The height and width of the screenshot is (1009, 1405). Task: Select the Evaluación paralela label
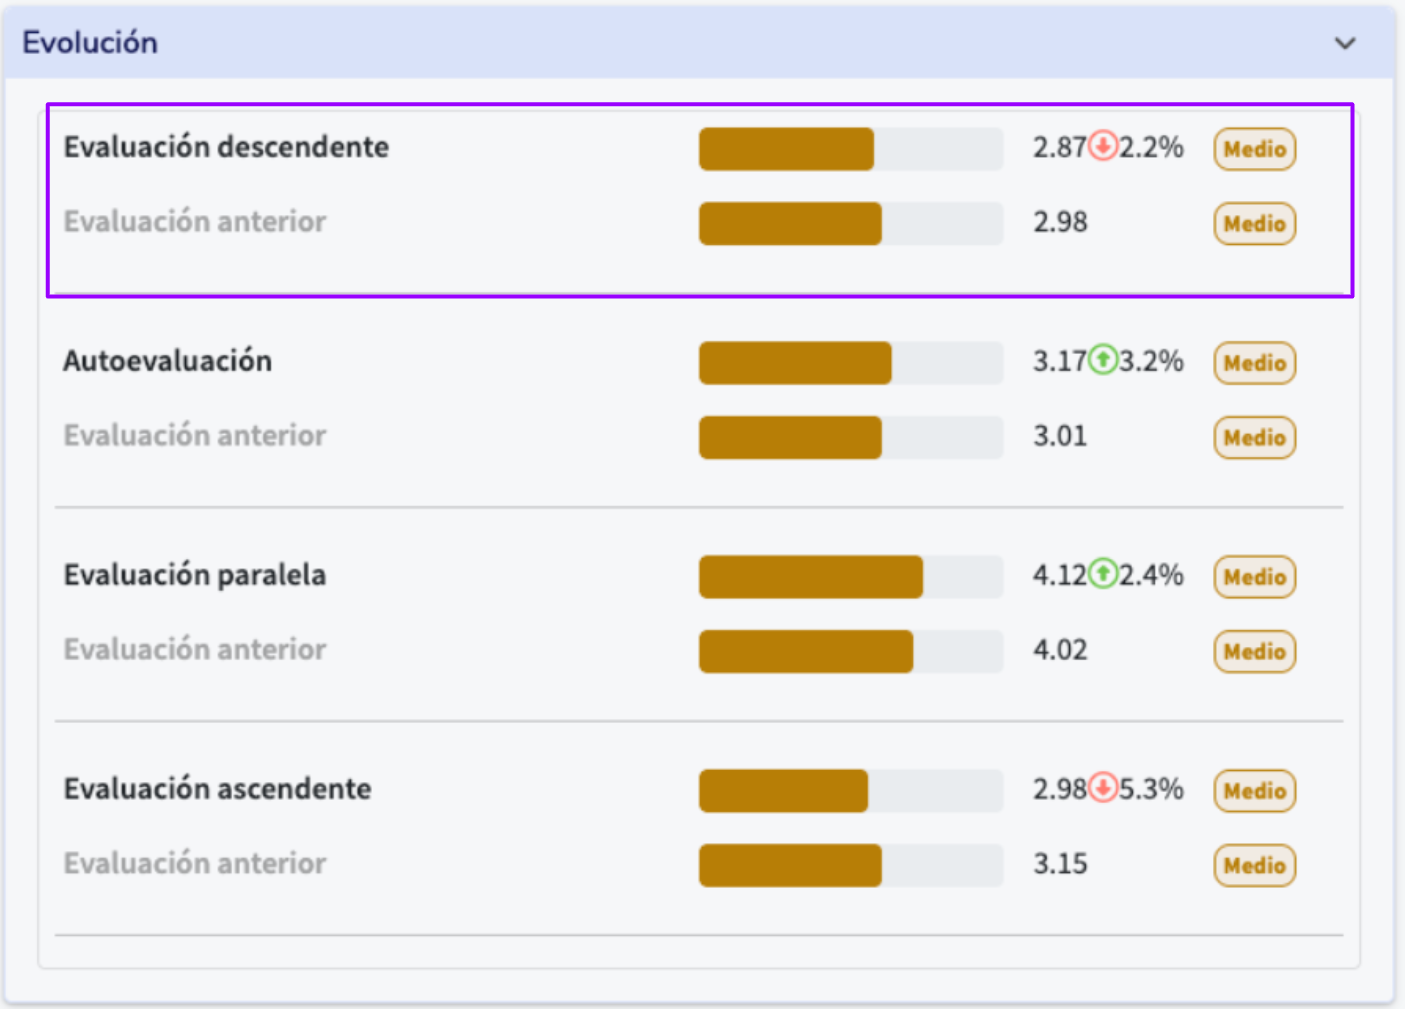tap(194, 575)
